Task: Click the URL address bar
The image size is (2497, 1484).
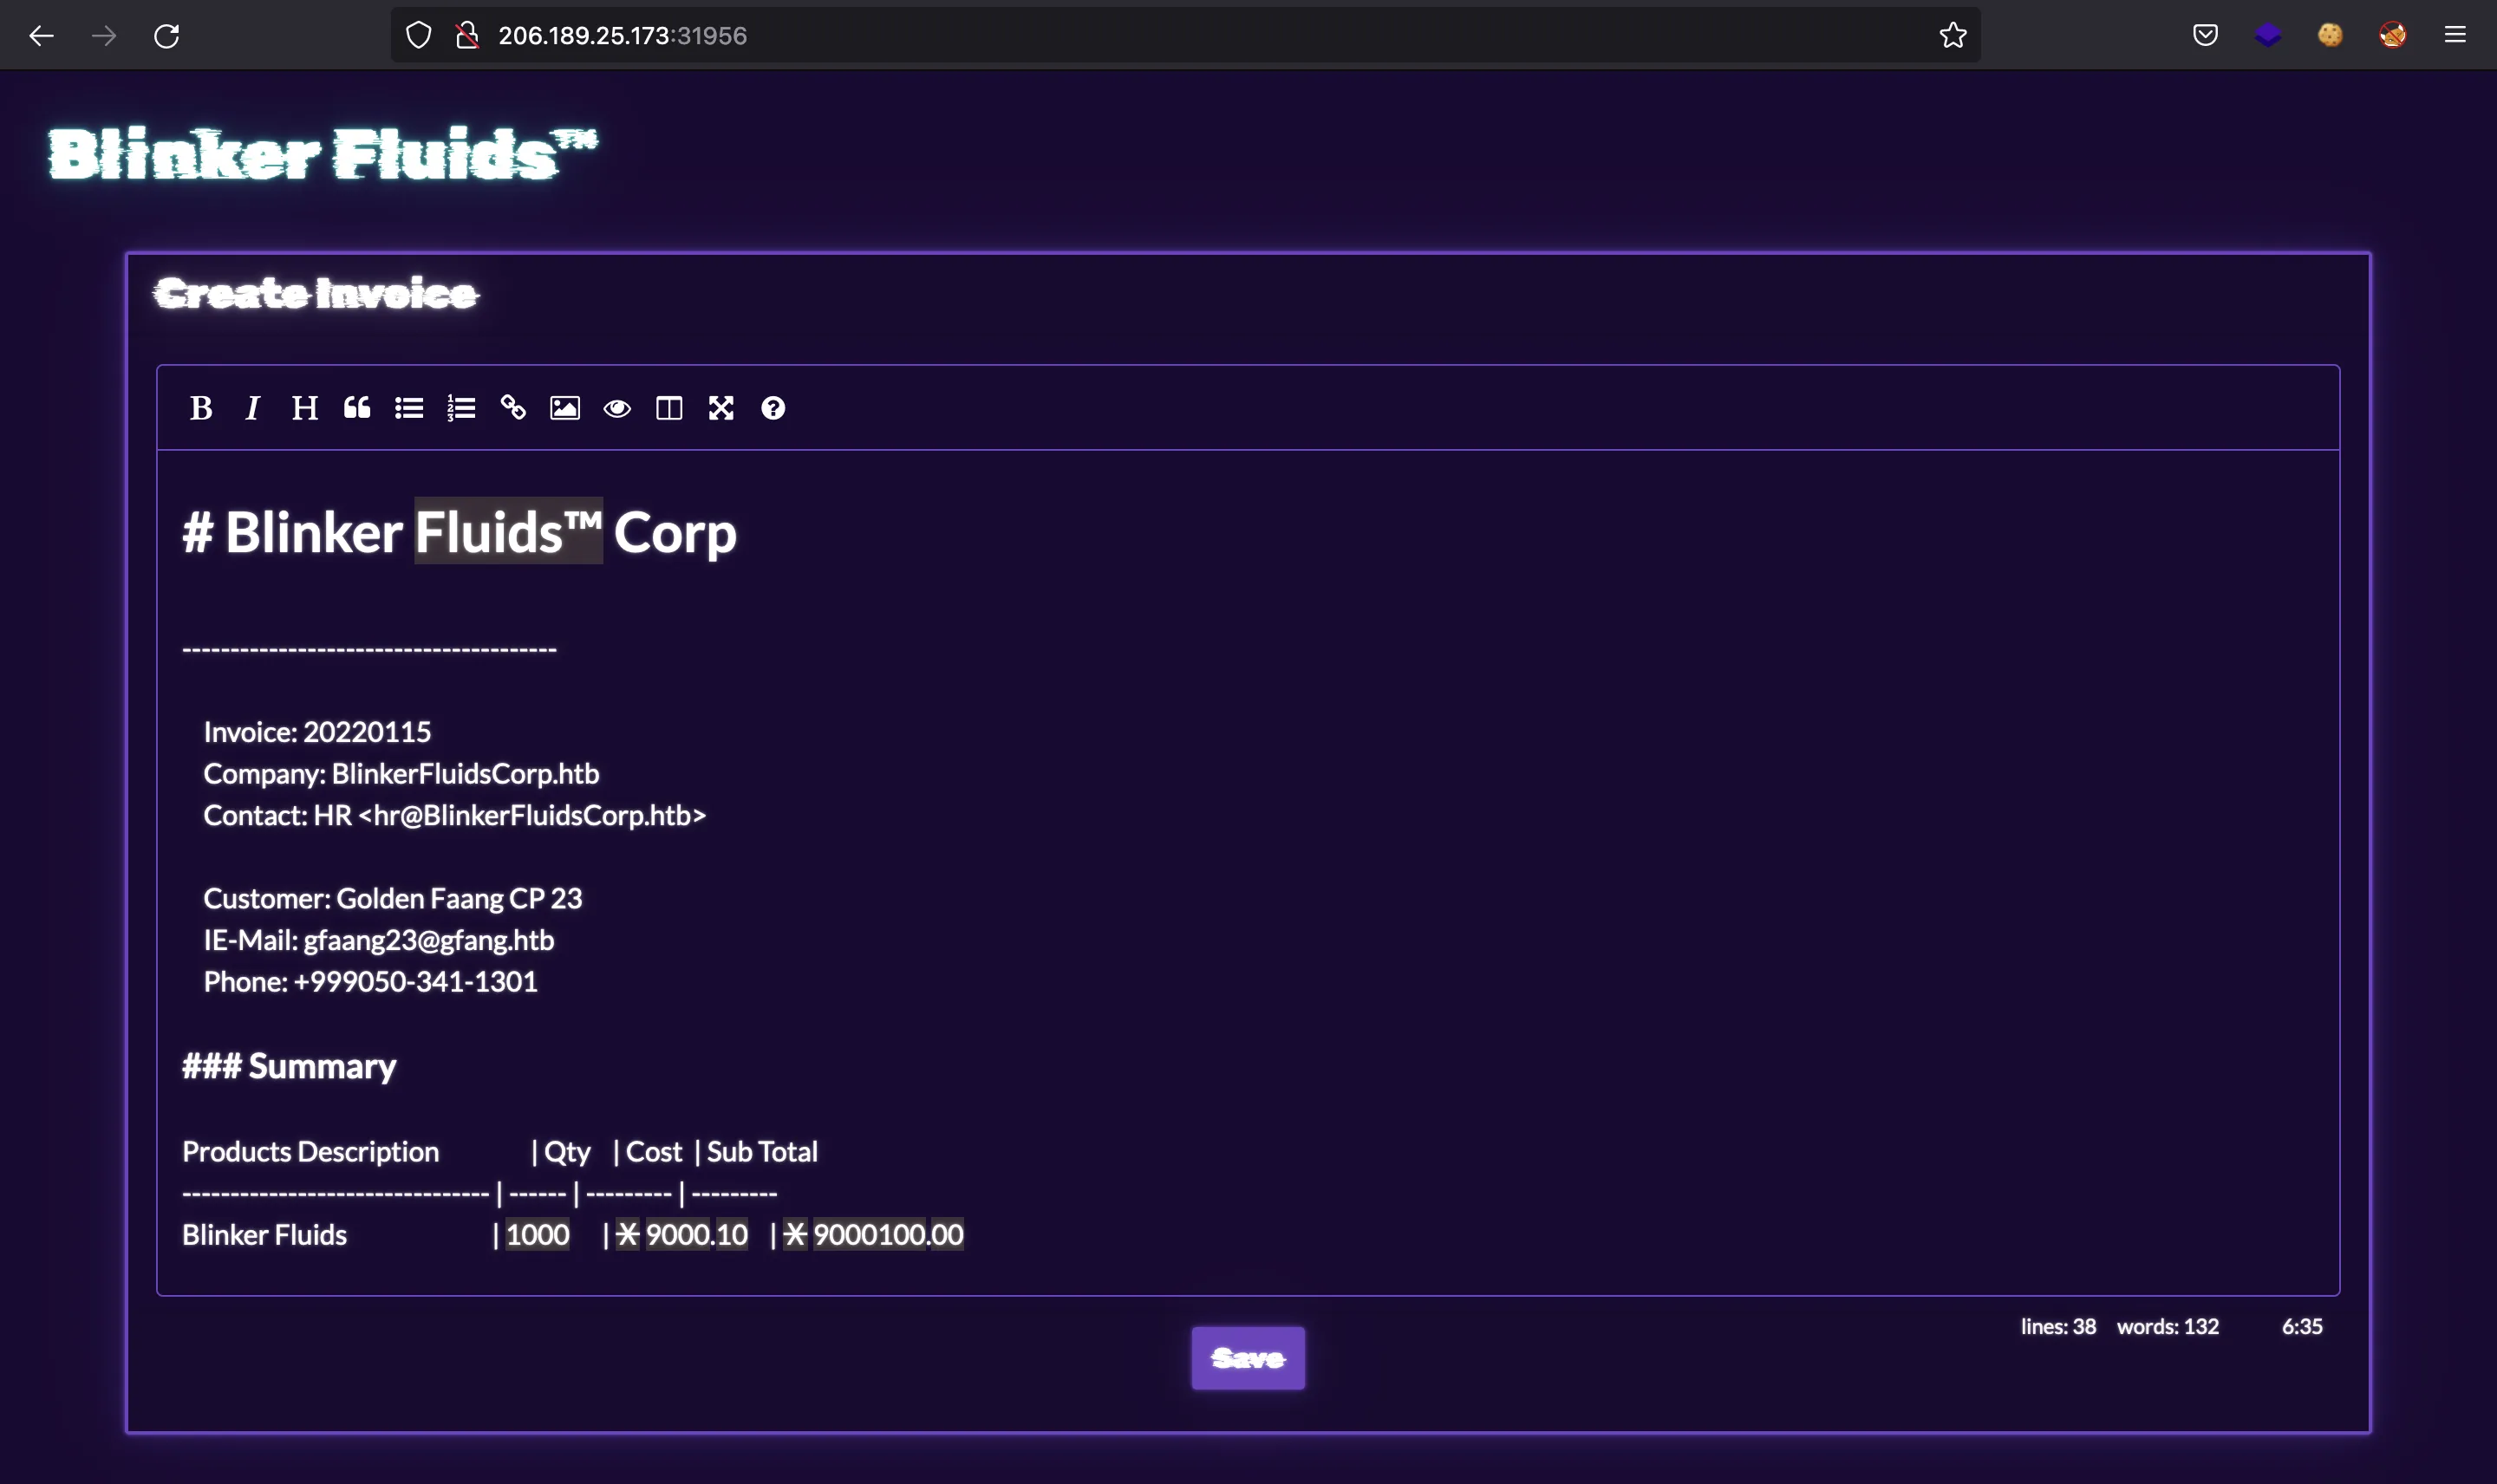Action: tap(1185, 36)
